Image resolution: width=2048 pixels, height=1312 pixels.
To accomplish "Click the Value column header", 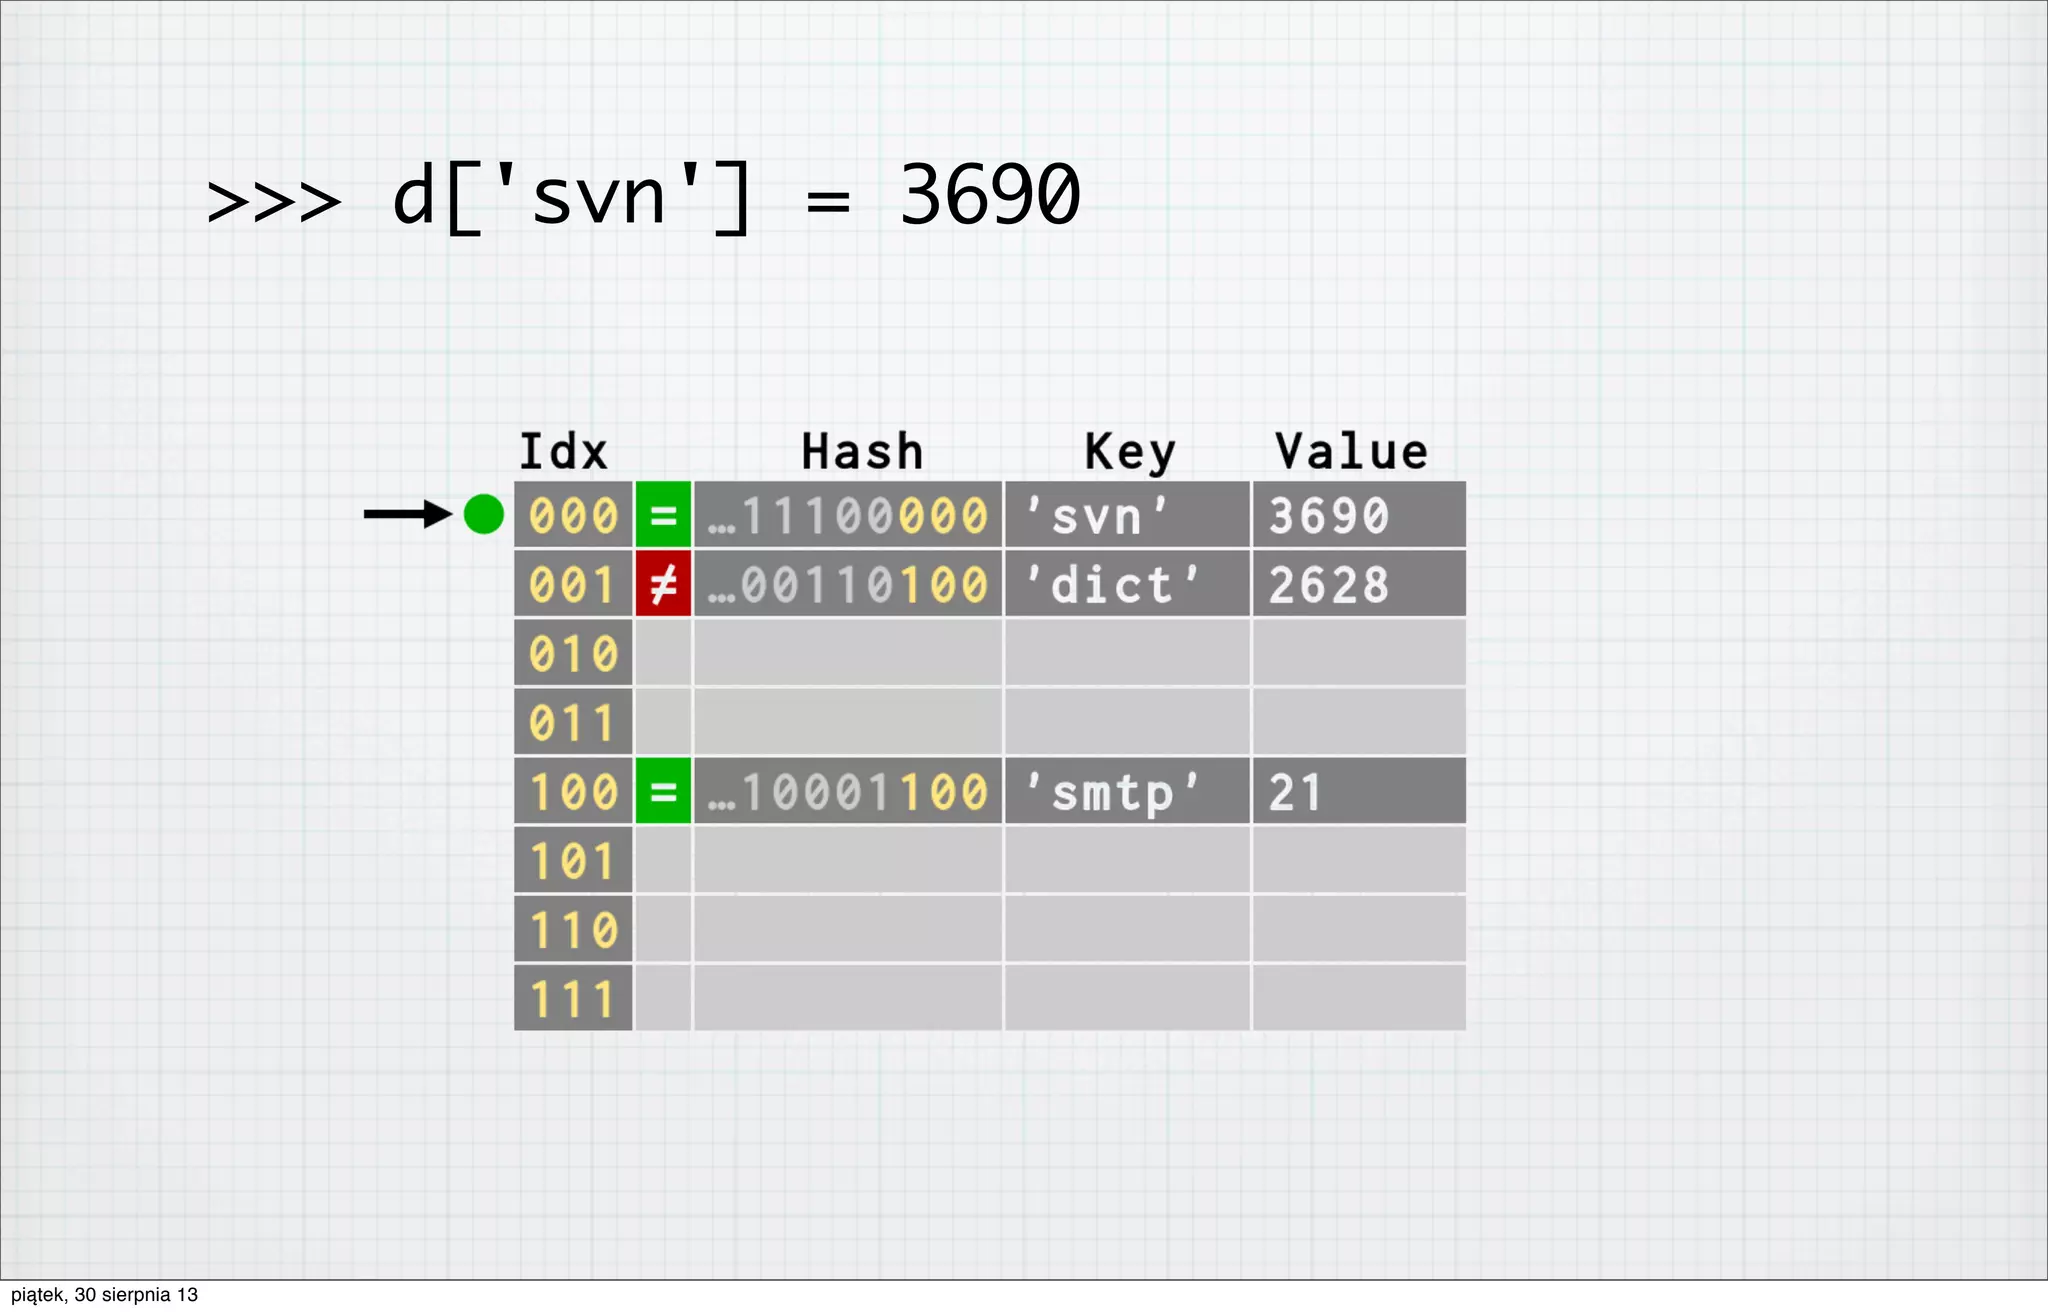I will 1351,452.
